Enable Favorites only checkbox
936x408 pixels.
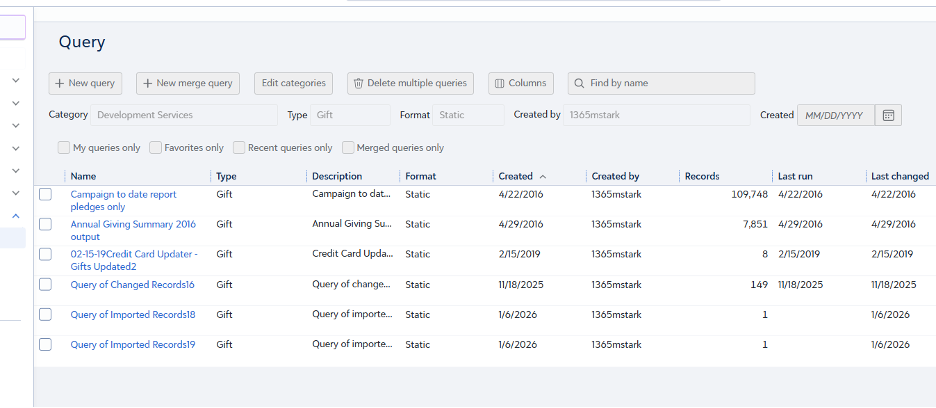[x=155, y=148]
